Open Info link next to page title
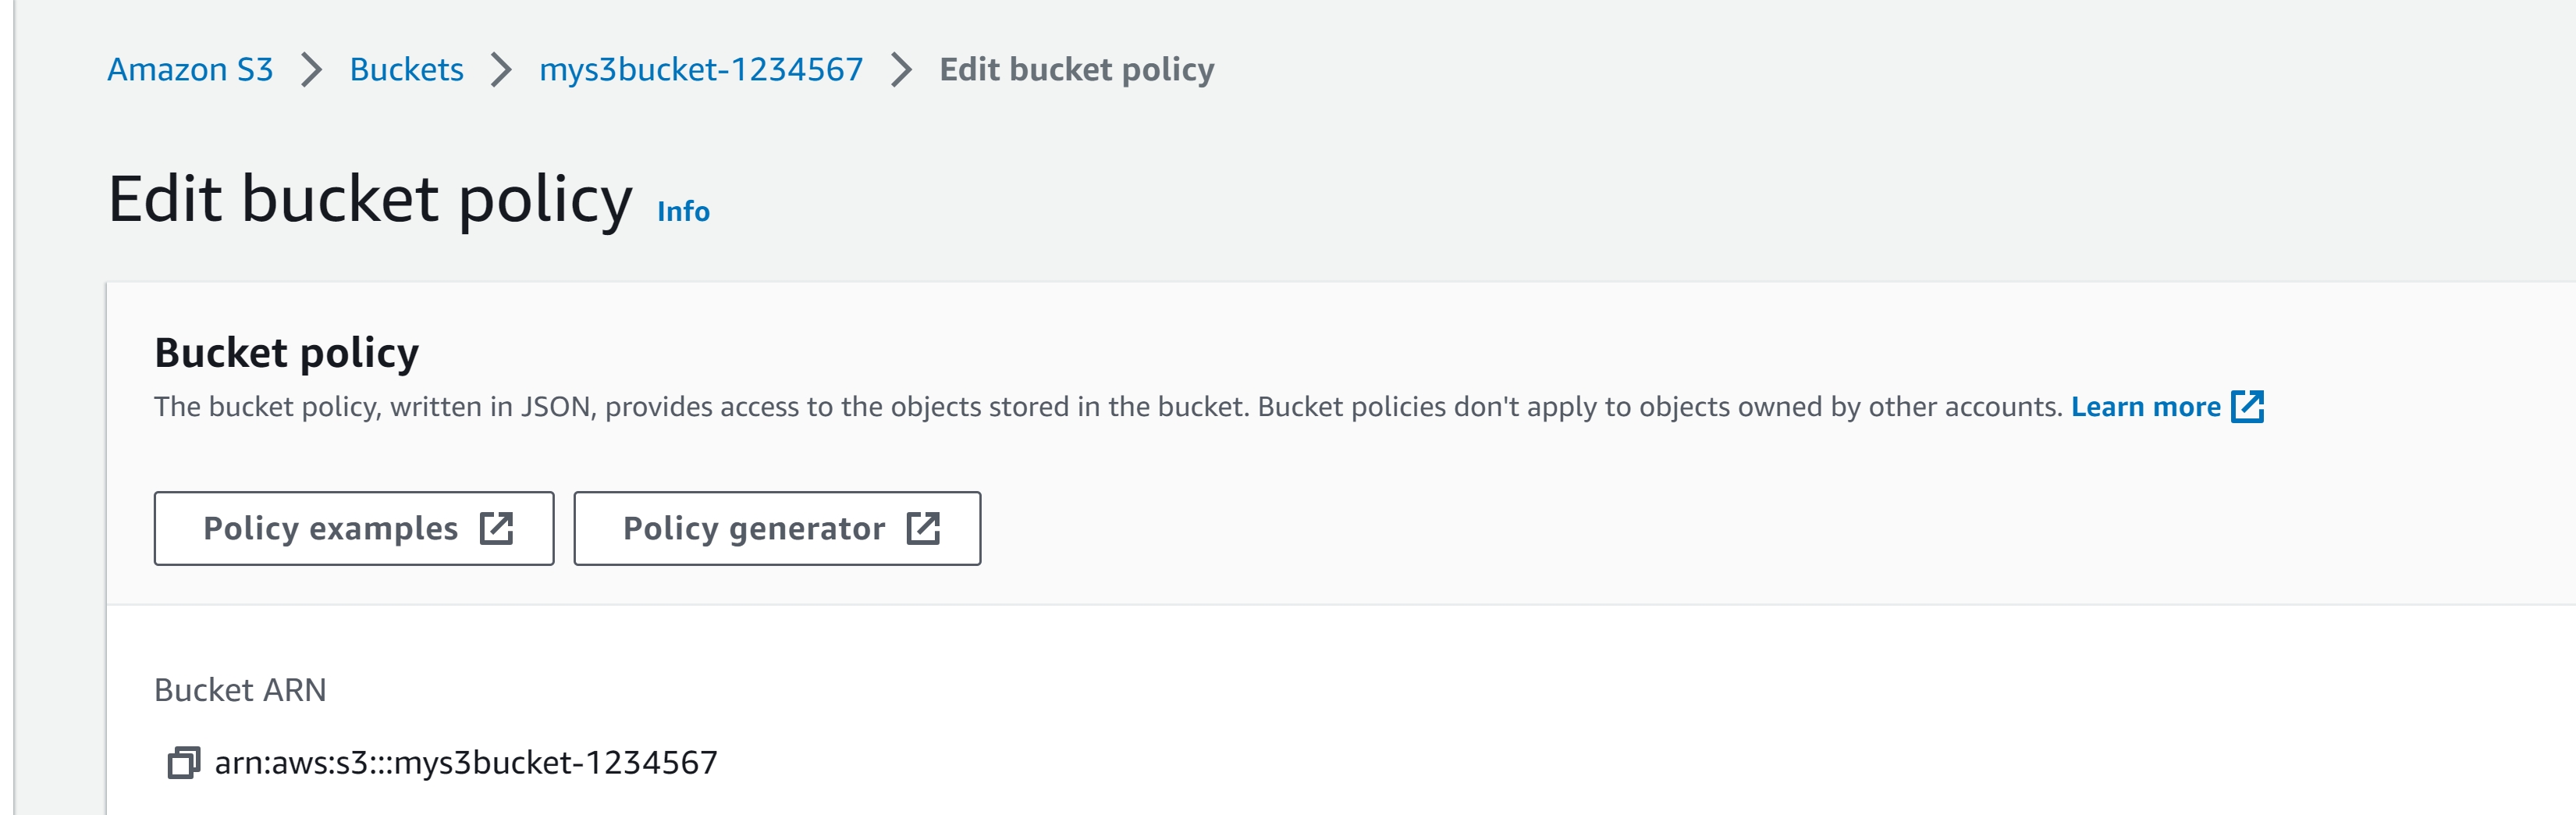2576x815 pixels. point(683,212)
